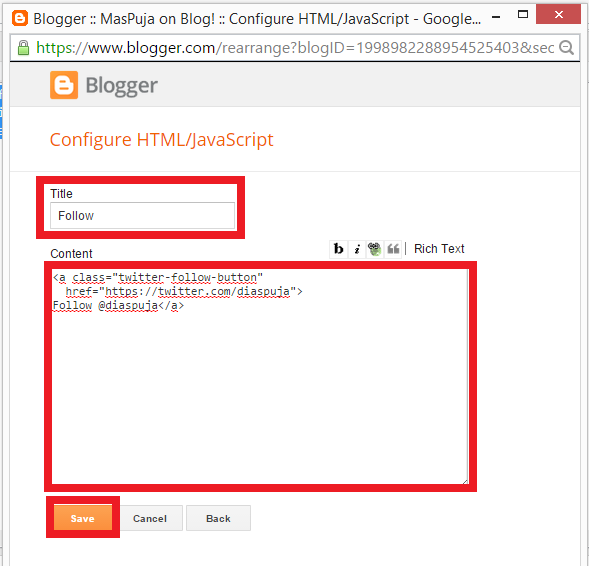Click the blogger.com URL in address bar
589x566 pixels.
point(295,48)
